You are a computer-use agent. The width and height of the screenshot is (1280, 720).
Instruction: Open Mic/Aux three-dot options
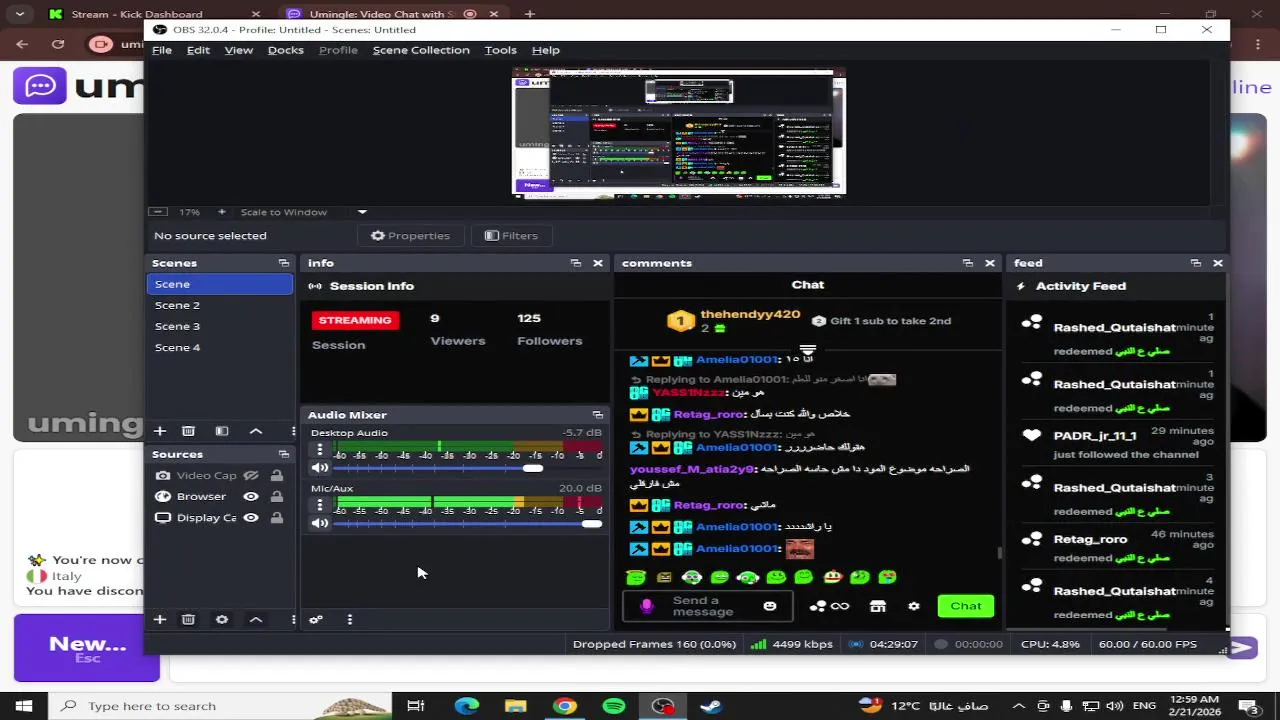pos(320,505)
